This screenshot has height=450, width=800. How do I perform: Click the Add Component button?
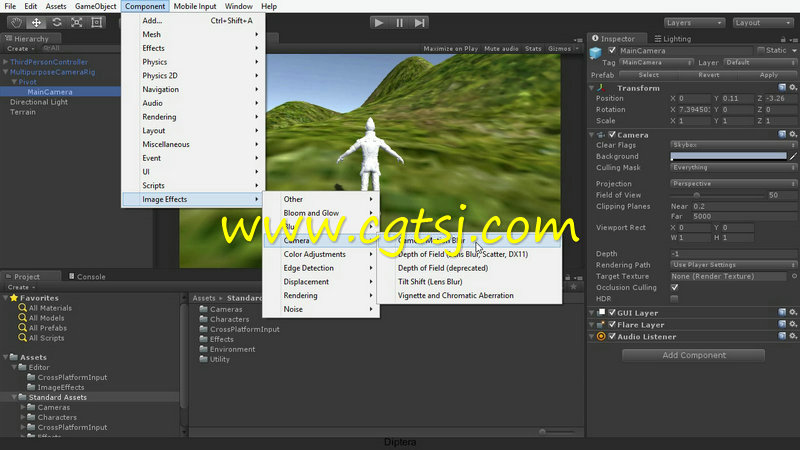point(693,355)
